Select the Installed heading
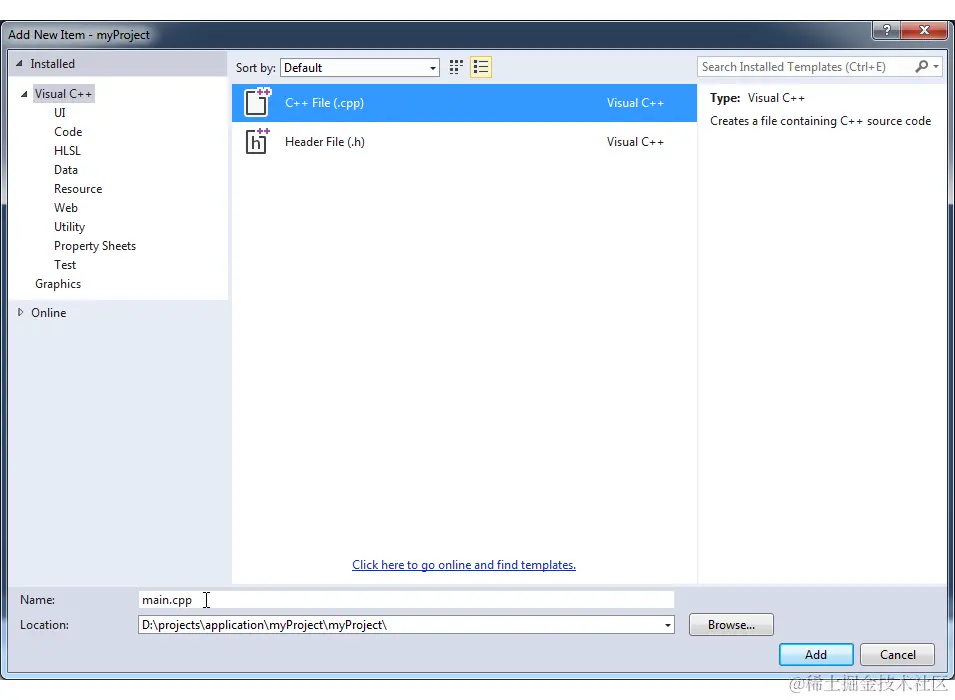Viewport: 955px width, 700px height. (x=52, y=63)
